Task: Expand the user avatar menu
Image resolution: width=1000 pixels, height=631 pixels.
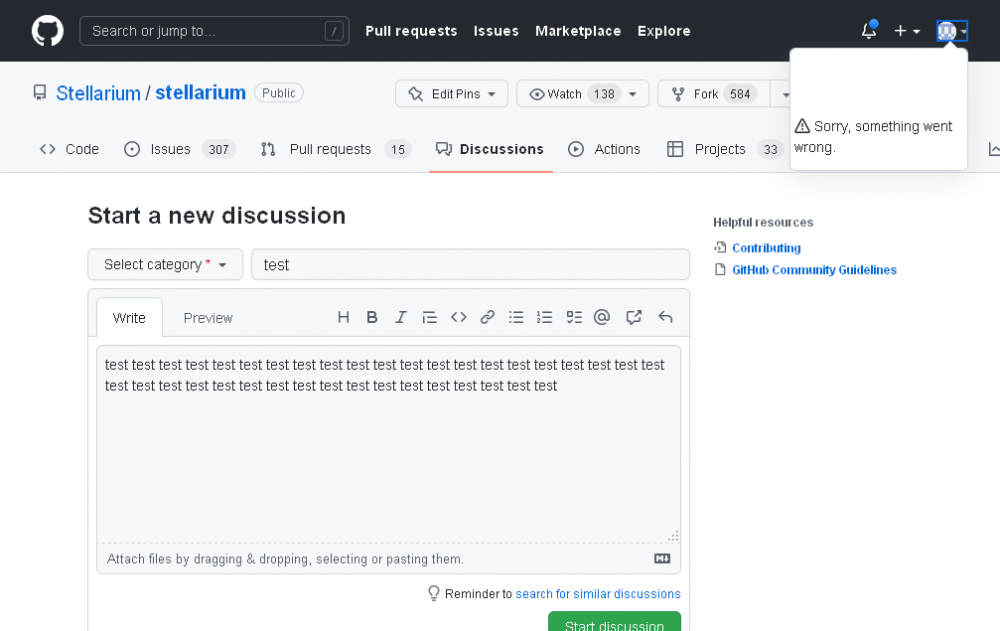Action: 951,31
